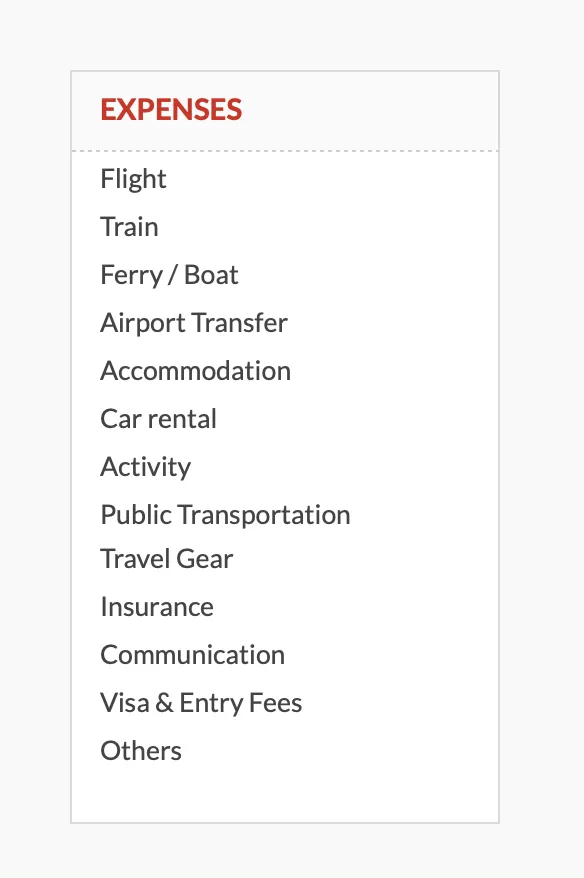The image size is (584, 878).
Task: Click the Ferry / Boat category
Action: pyautogui.click(x=168, y=275)
